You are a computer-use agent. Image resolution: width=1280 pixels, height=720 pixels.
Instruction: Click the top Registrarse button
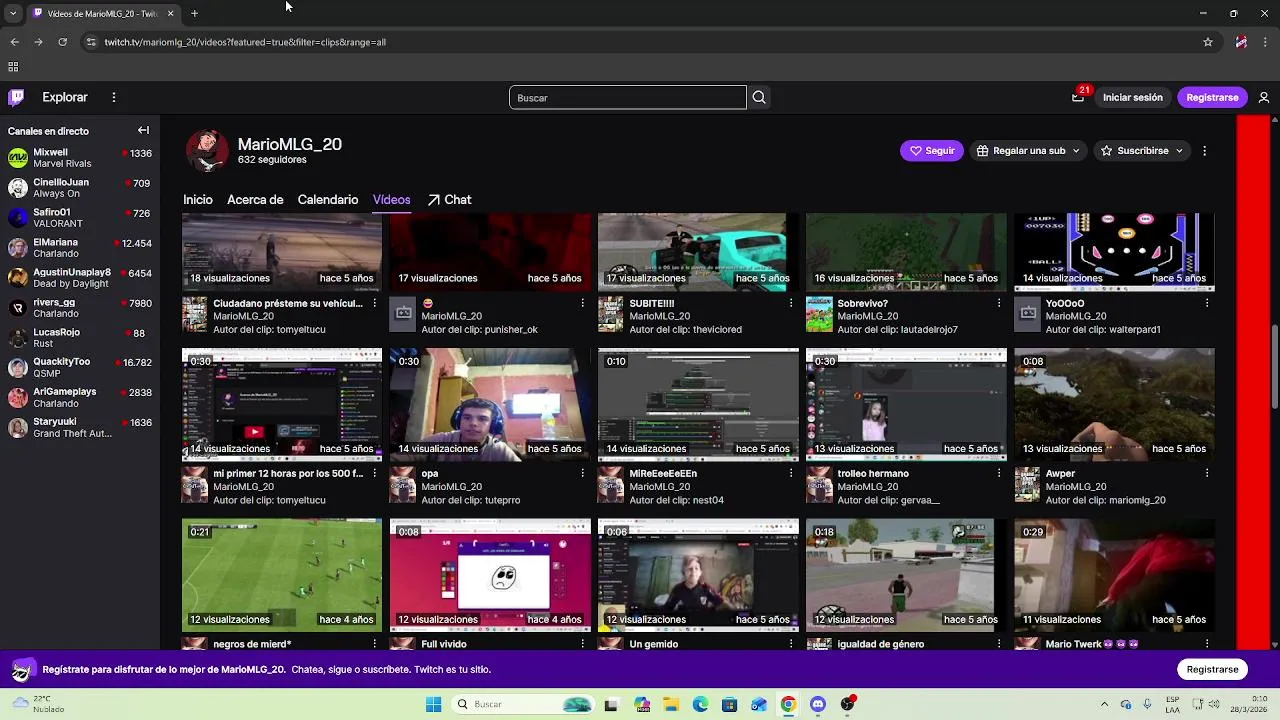pos(1212,97)
